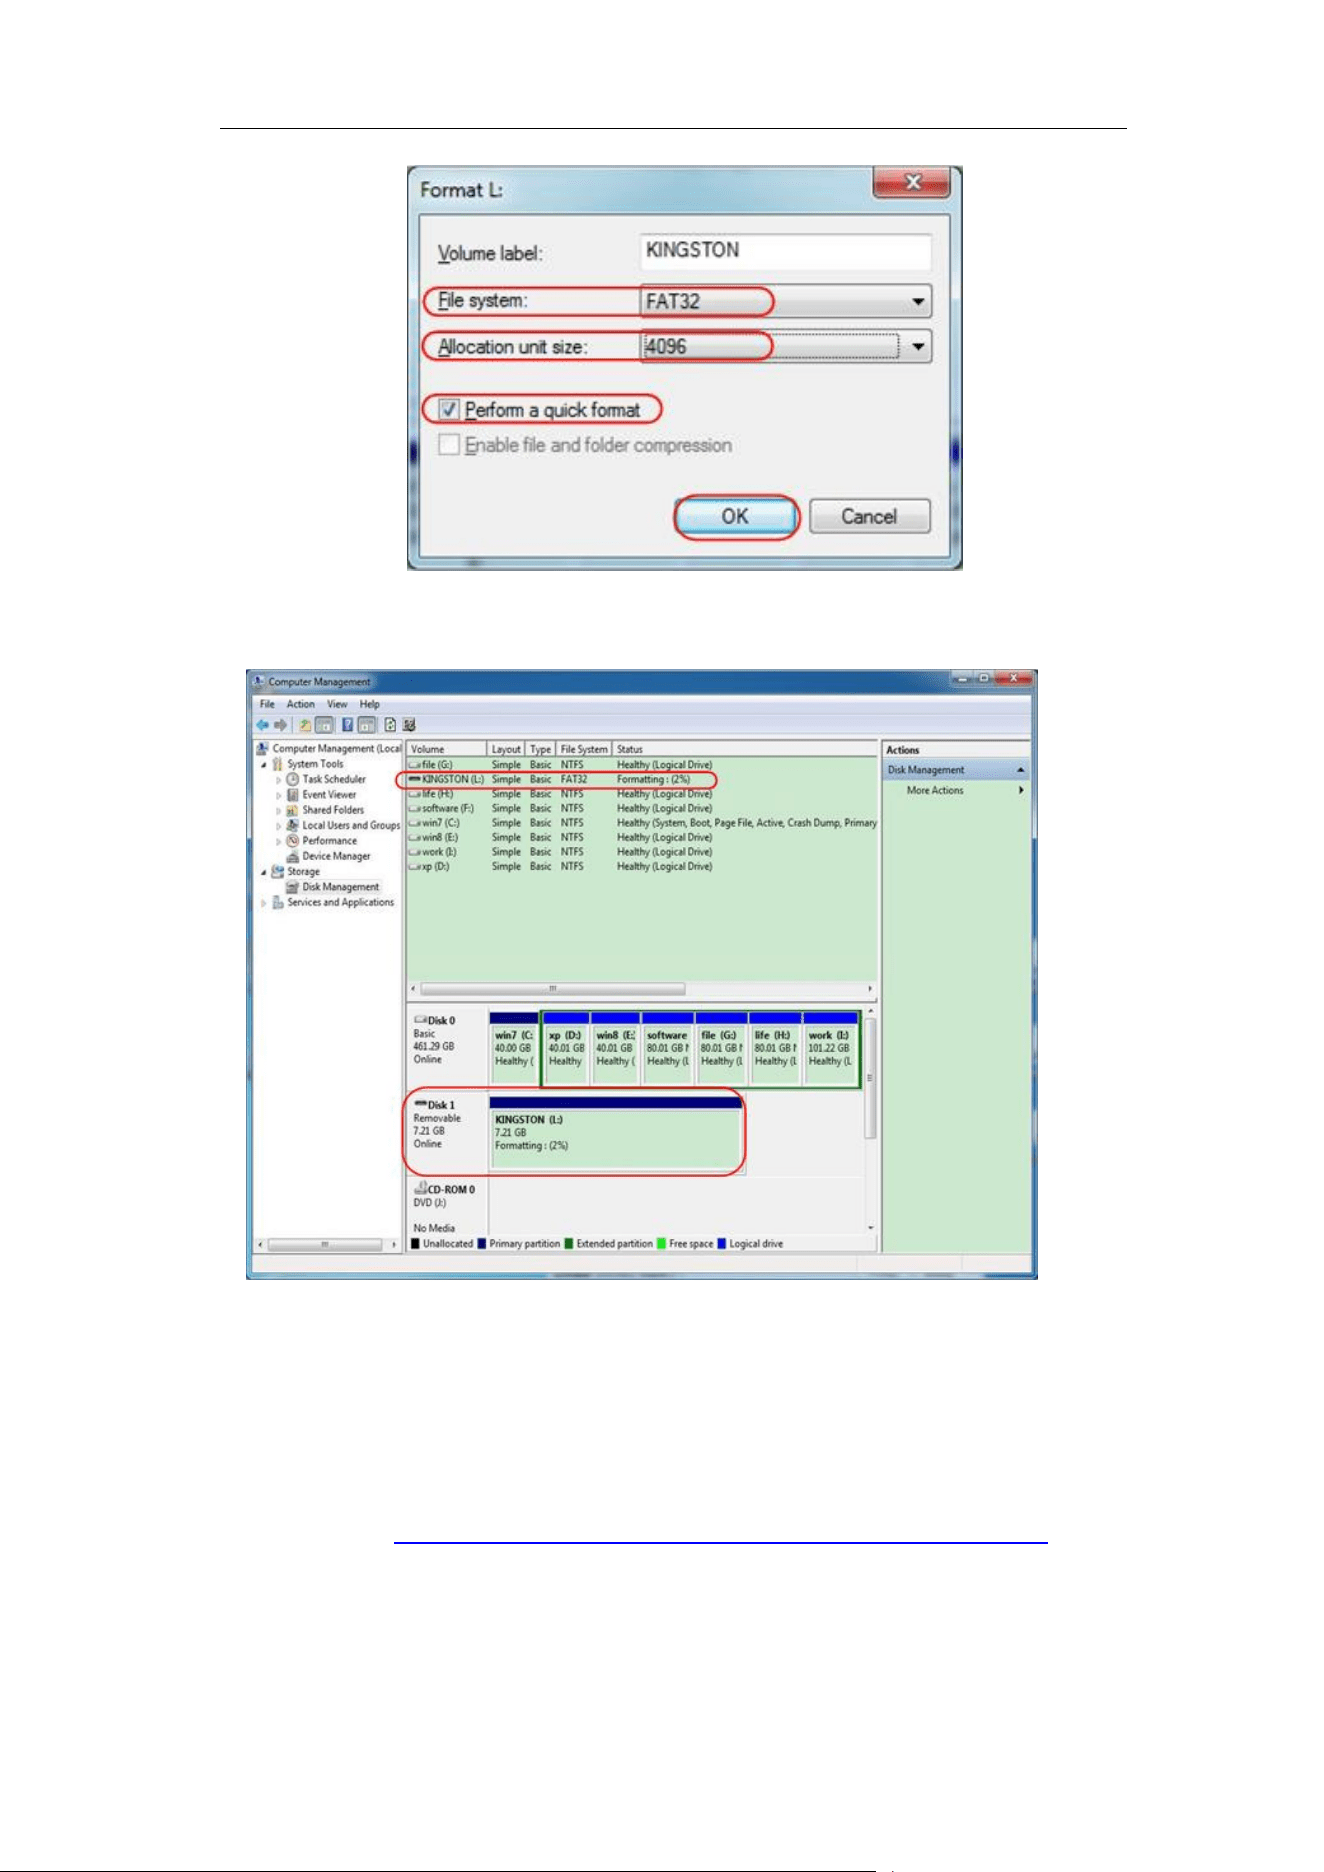Click the Storage icon in tree
The image size is (1324, 1872).
tap(278, 872)
